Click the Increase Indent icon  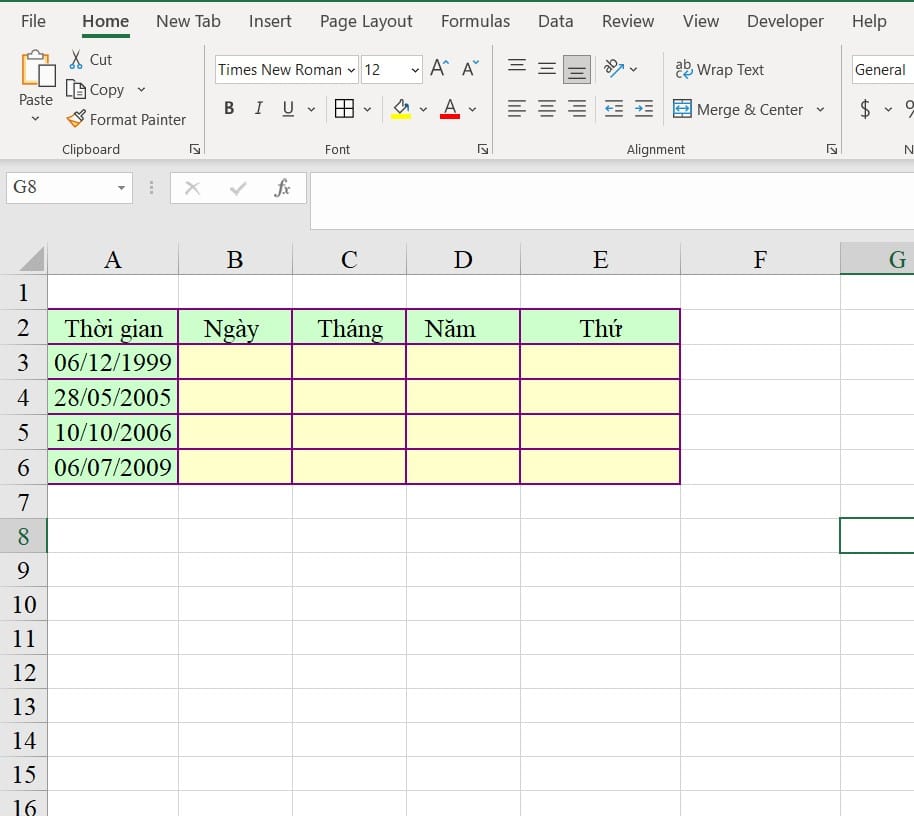(x=644, y=109)
